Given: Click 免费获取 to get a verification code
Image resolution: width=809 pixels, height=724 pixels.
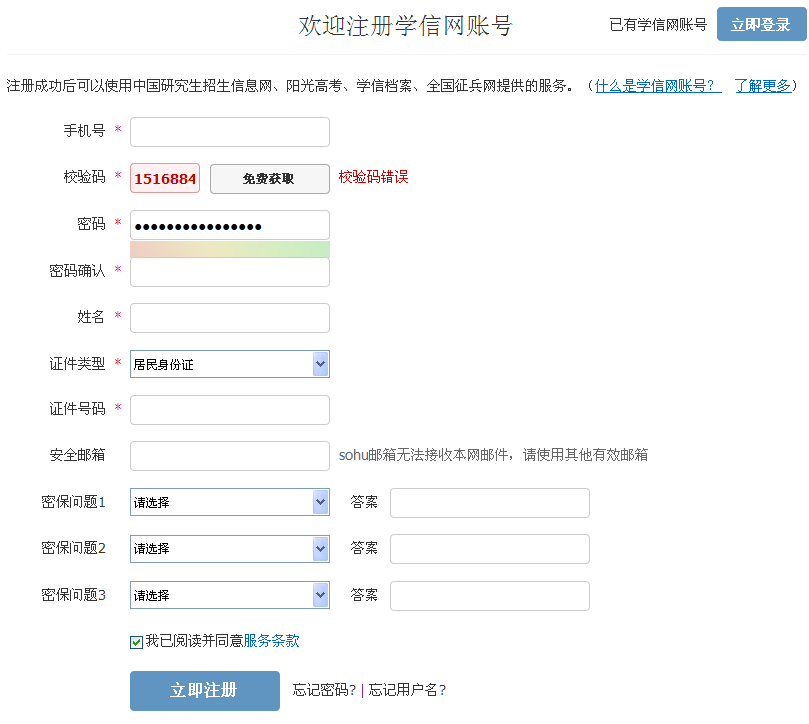Looking at the screenshot, I should point(270,179).
